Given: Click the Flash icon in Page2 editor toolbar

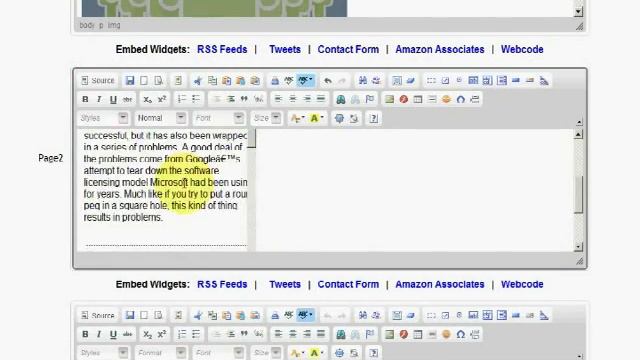Looking at the screenshot, I should click(x=404, y=99).
